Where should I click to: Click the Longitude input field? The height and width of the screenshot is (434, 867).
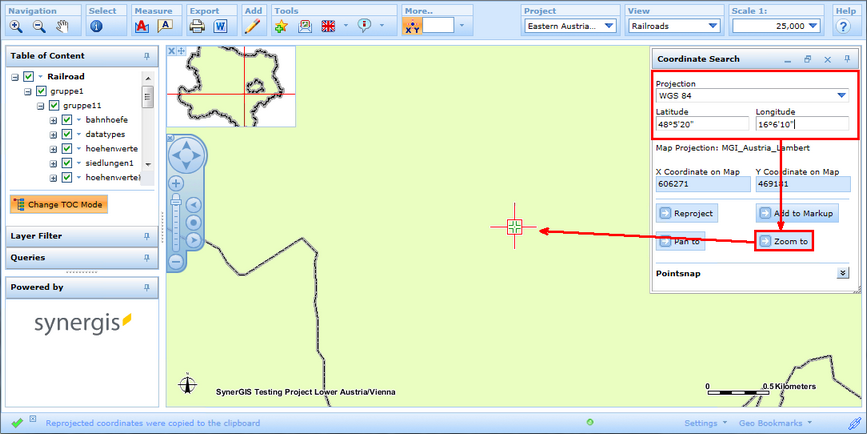click(802, 124)
